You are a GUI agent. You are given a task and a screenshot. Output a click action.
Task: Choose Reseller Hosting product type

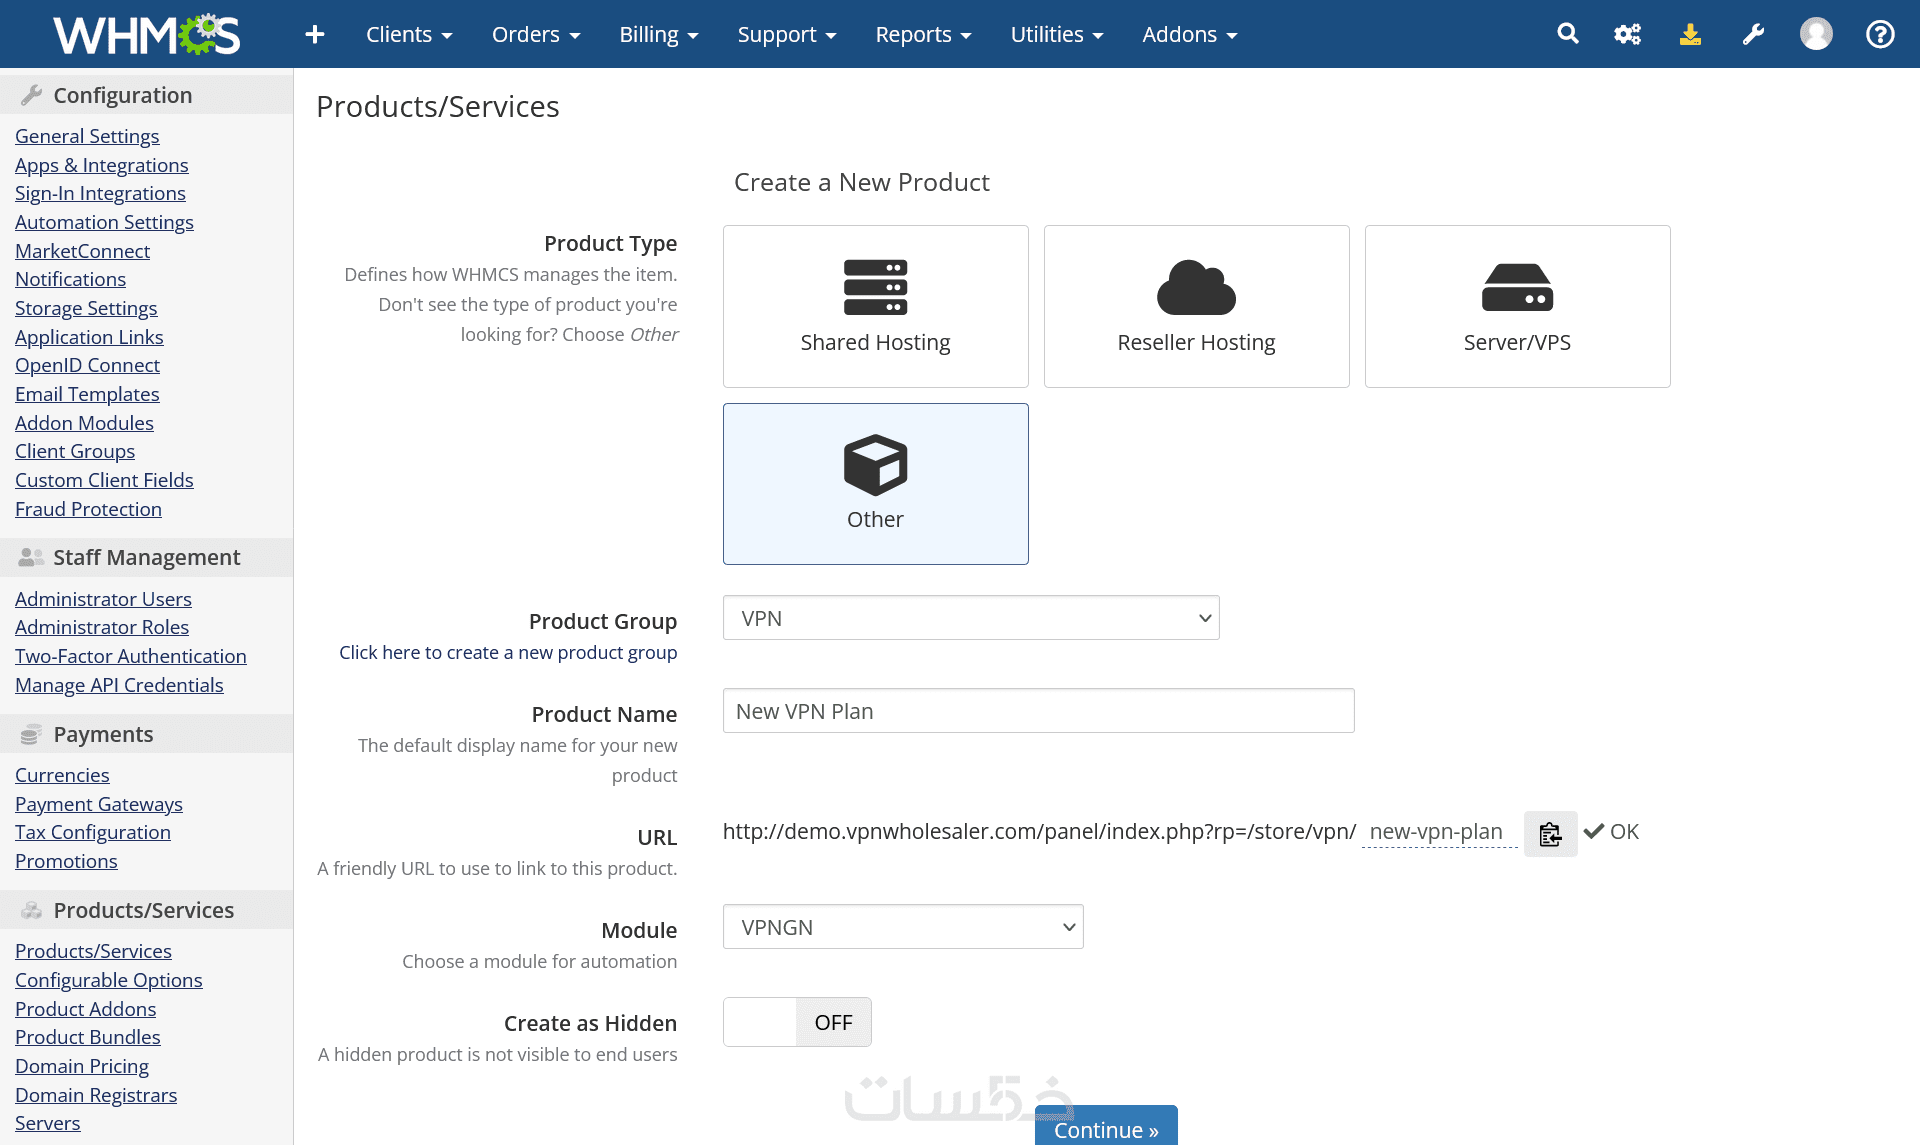click(x=1196, y=306)
